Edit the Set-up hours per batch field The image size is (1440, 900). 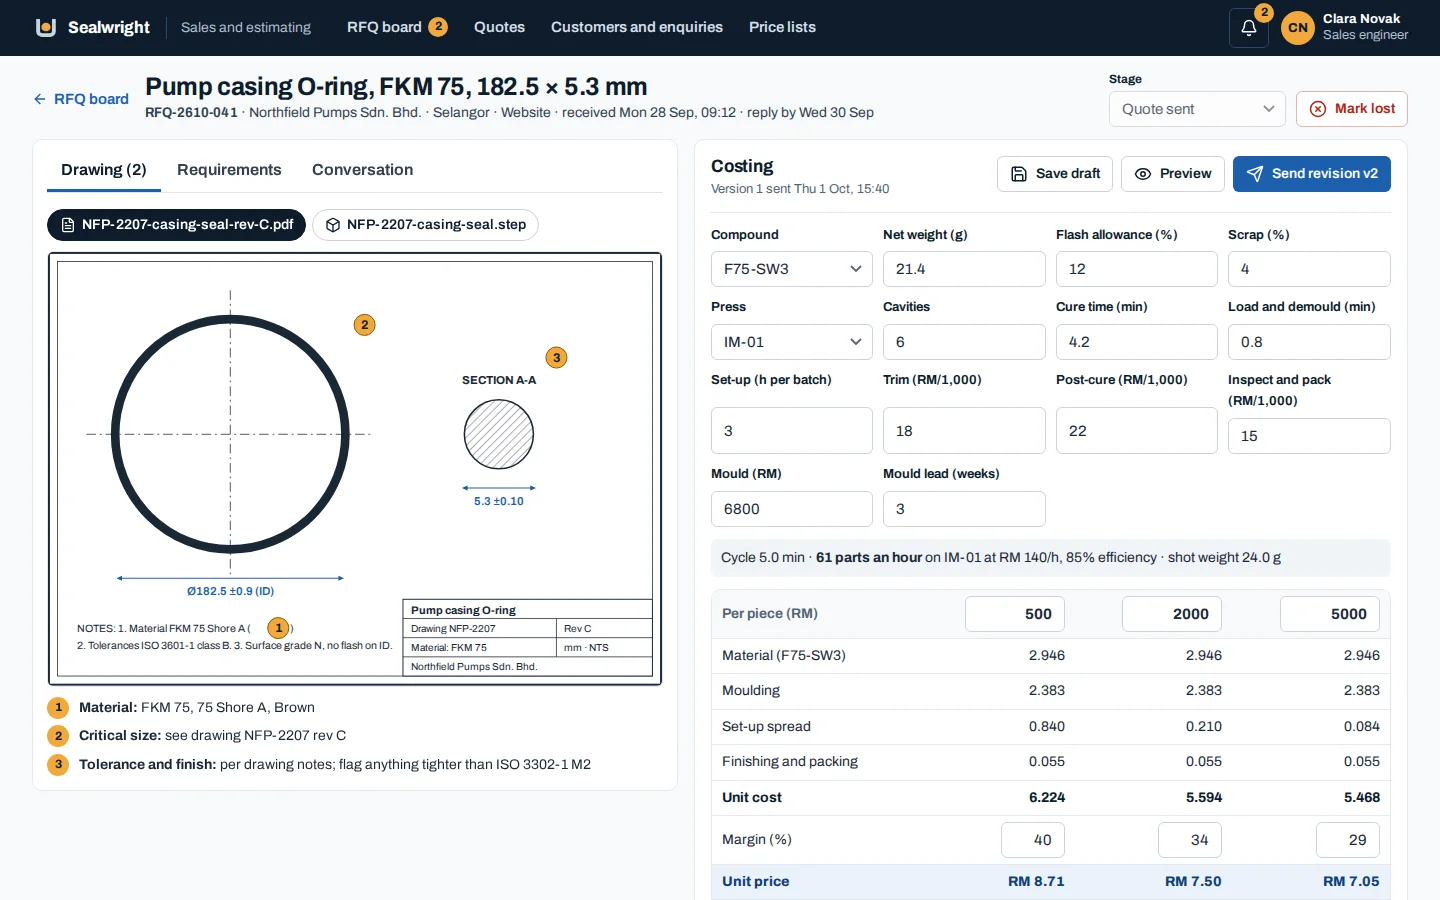pyautogui.click(x=792, y=431)
